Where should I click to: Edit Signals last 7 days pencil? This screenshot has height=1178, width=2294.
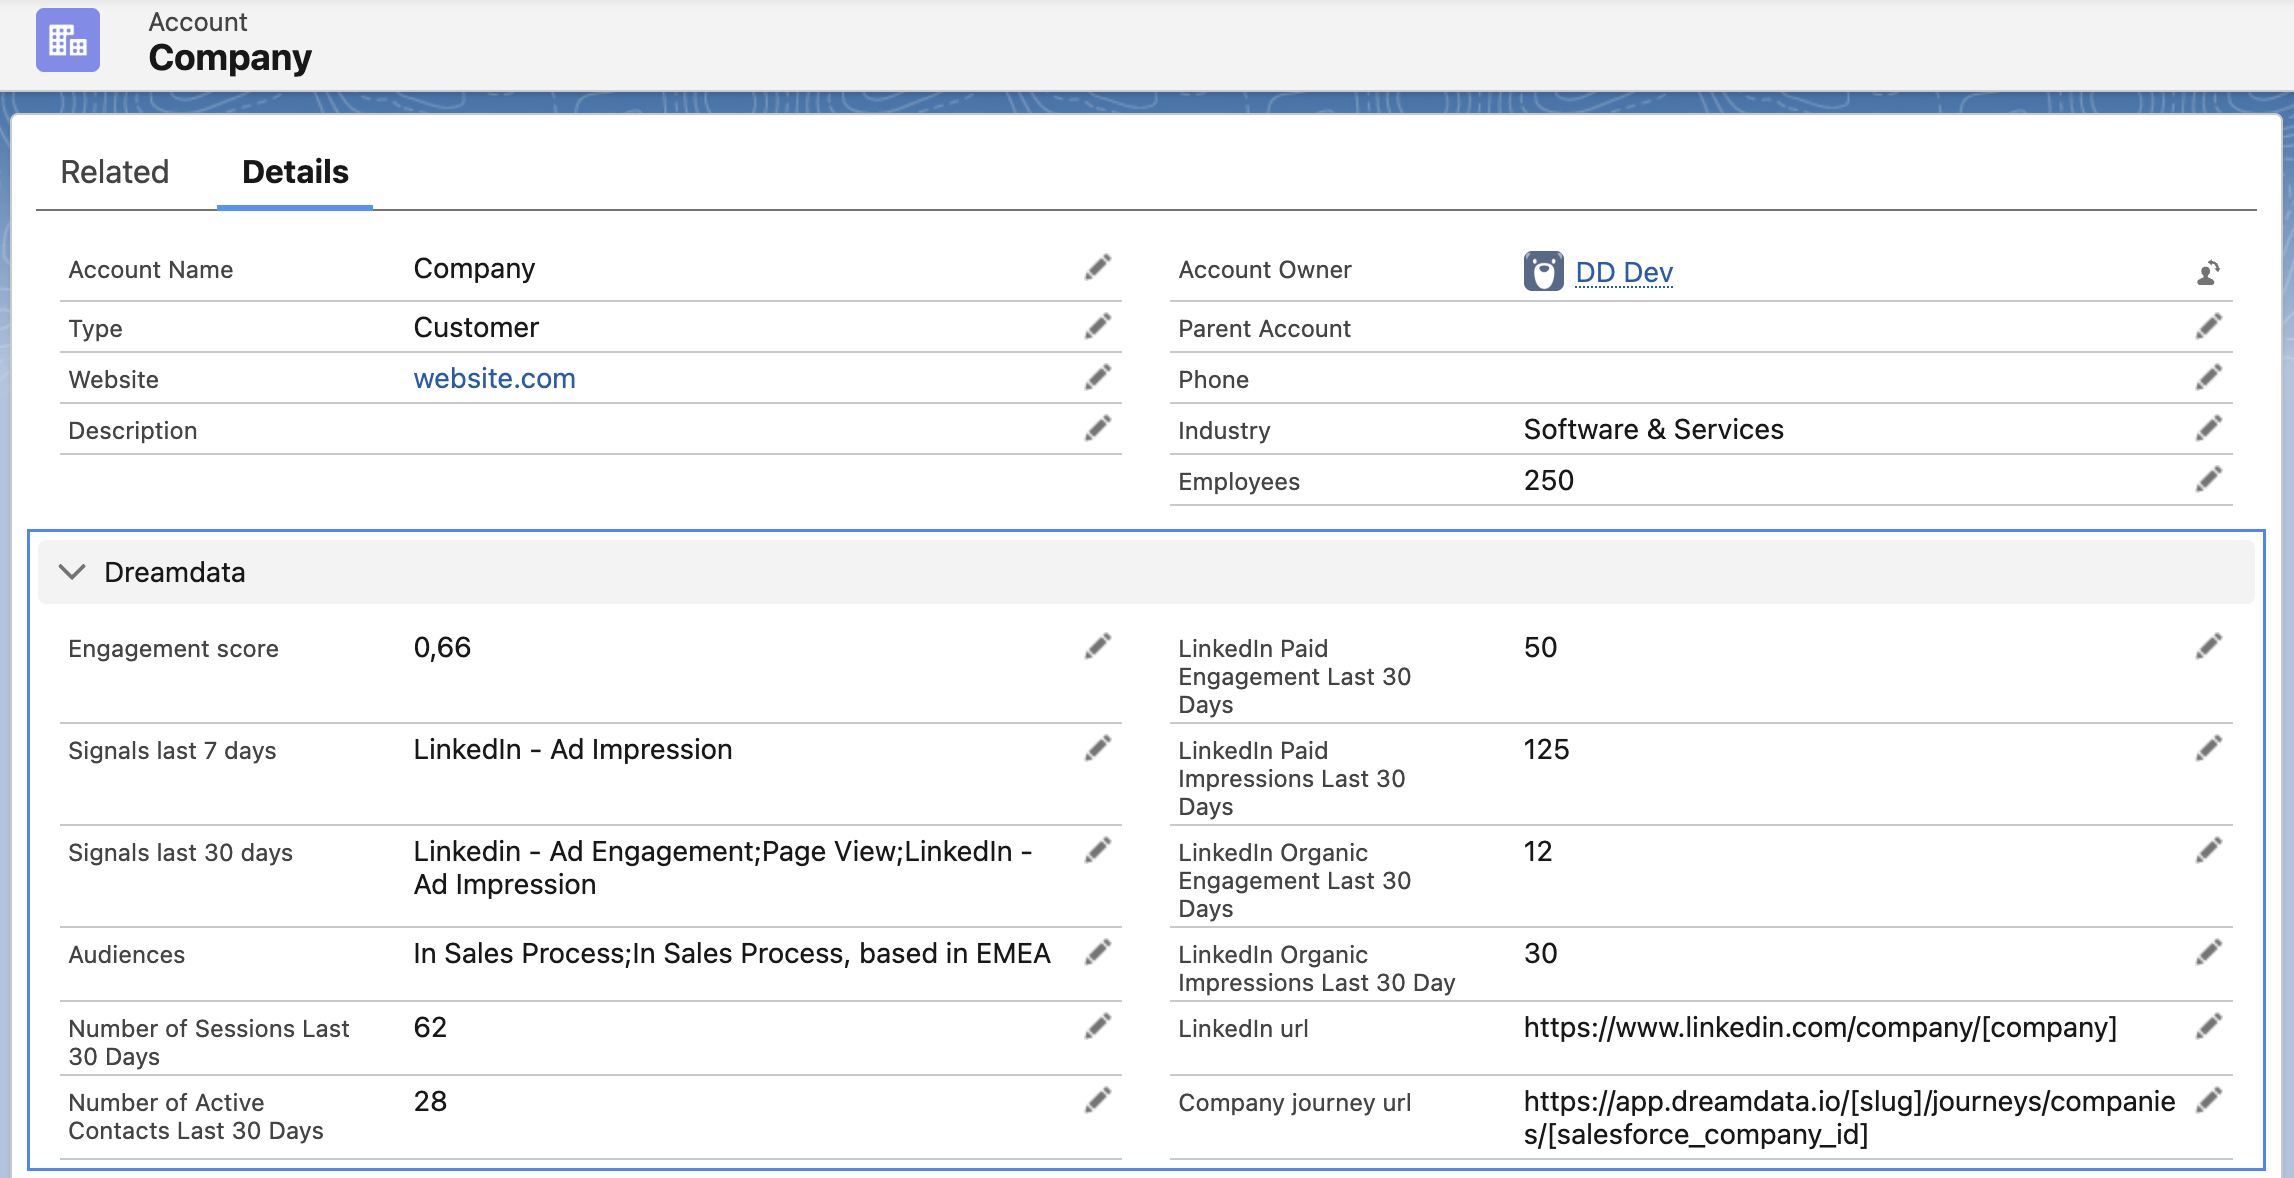1097,749
